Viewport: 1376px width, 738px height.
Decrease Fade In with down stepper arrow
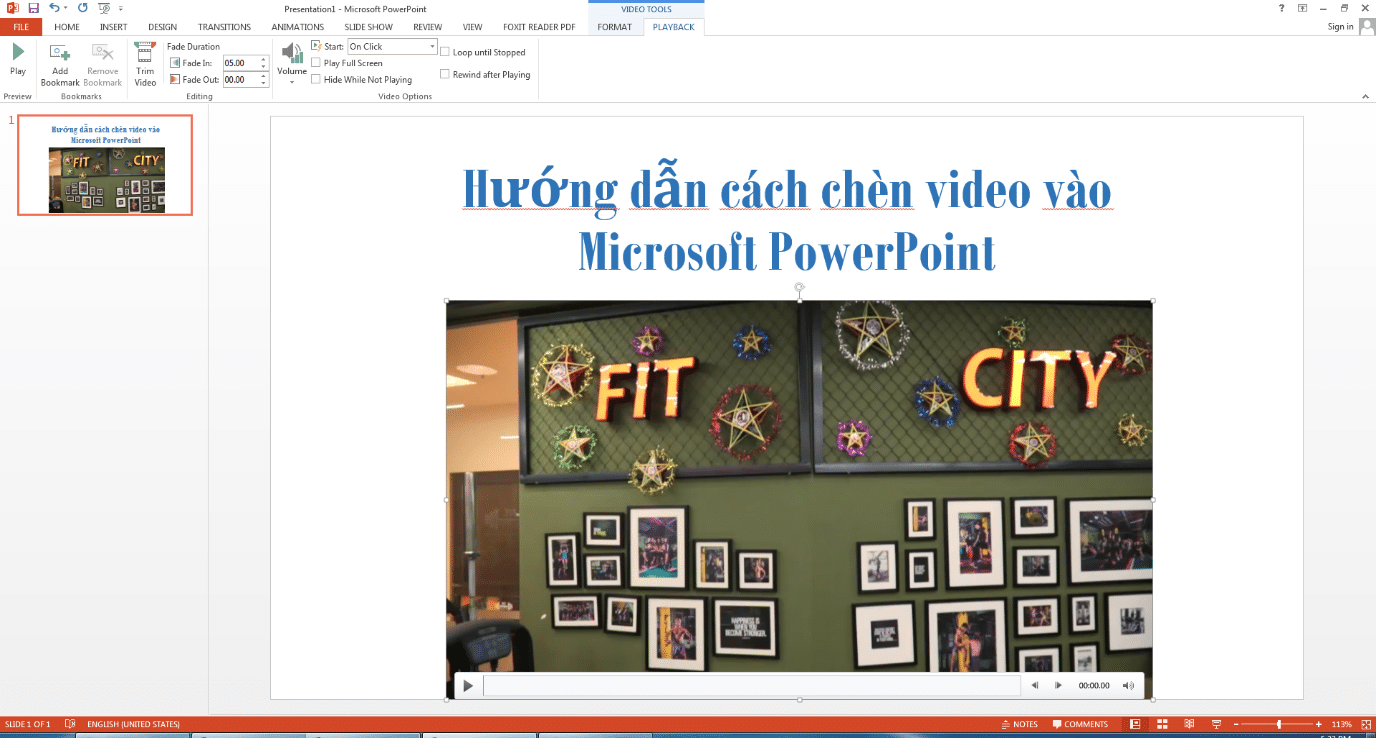click(263, 66)
